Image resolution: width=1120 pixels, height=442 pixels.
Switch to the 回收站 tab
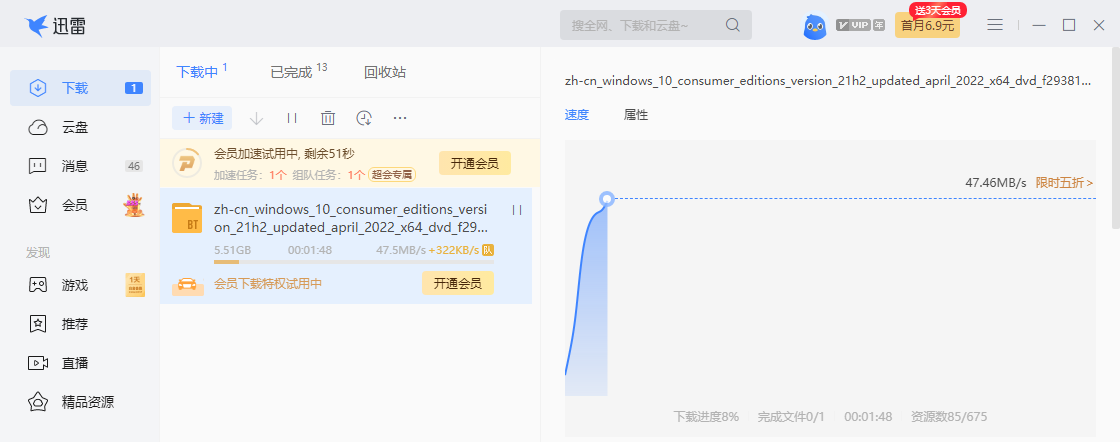(x=385, y=72)
